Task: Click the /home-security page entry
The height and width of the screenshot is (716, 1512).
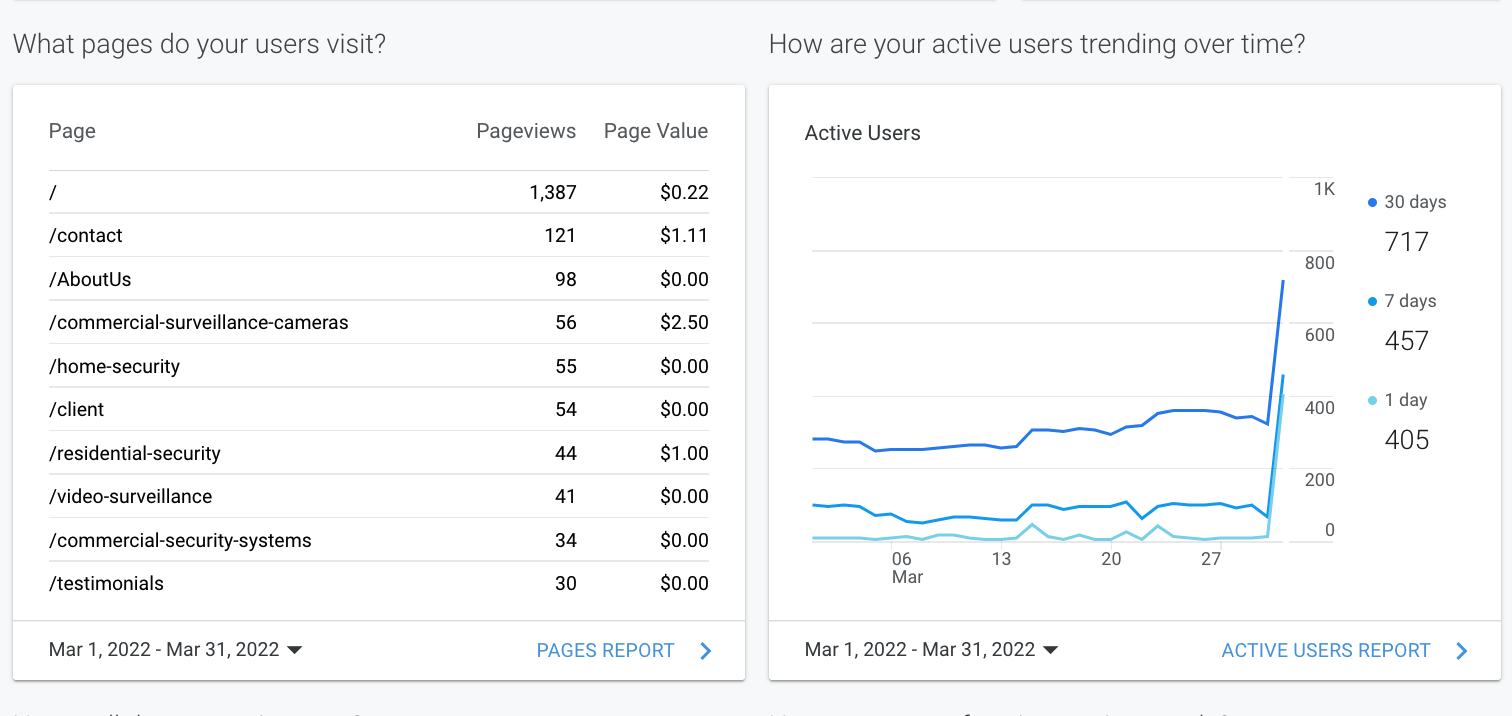Action: [115, 367]
